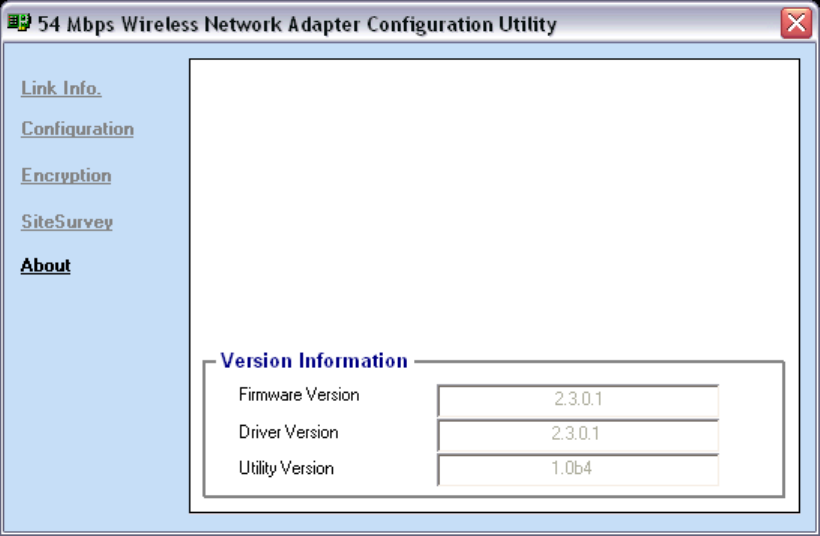Open the Link Info. page
The image size is (820, 536).
tap(61, 88)
